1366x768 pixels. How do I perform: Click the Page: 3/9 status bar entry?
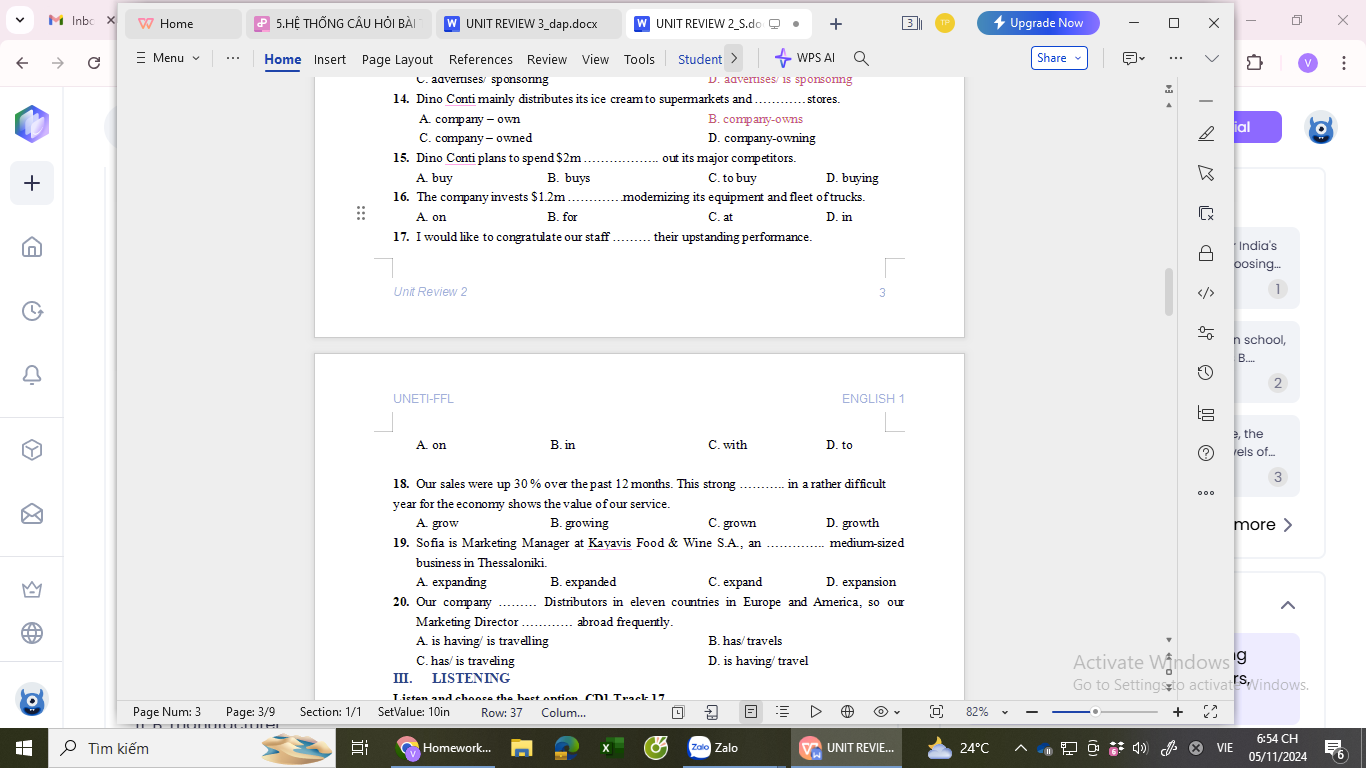pyautogui.click(x=250, y=712)
